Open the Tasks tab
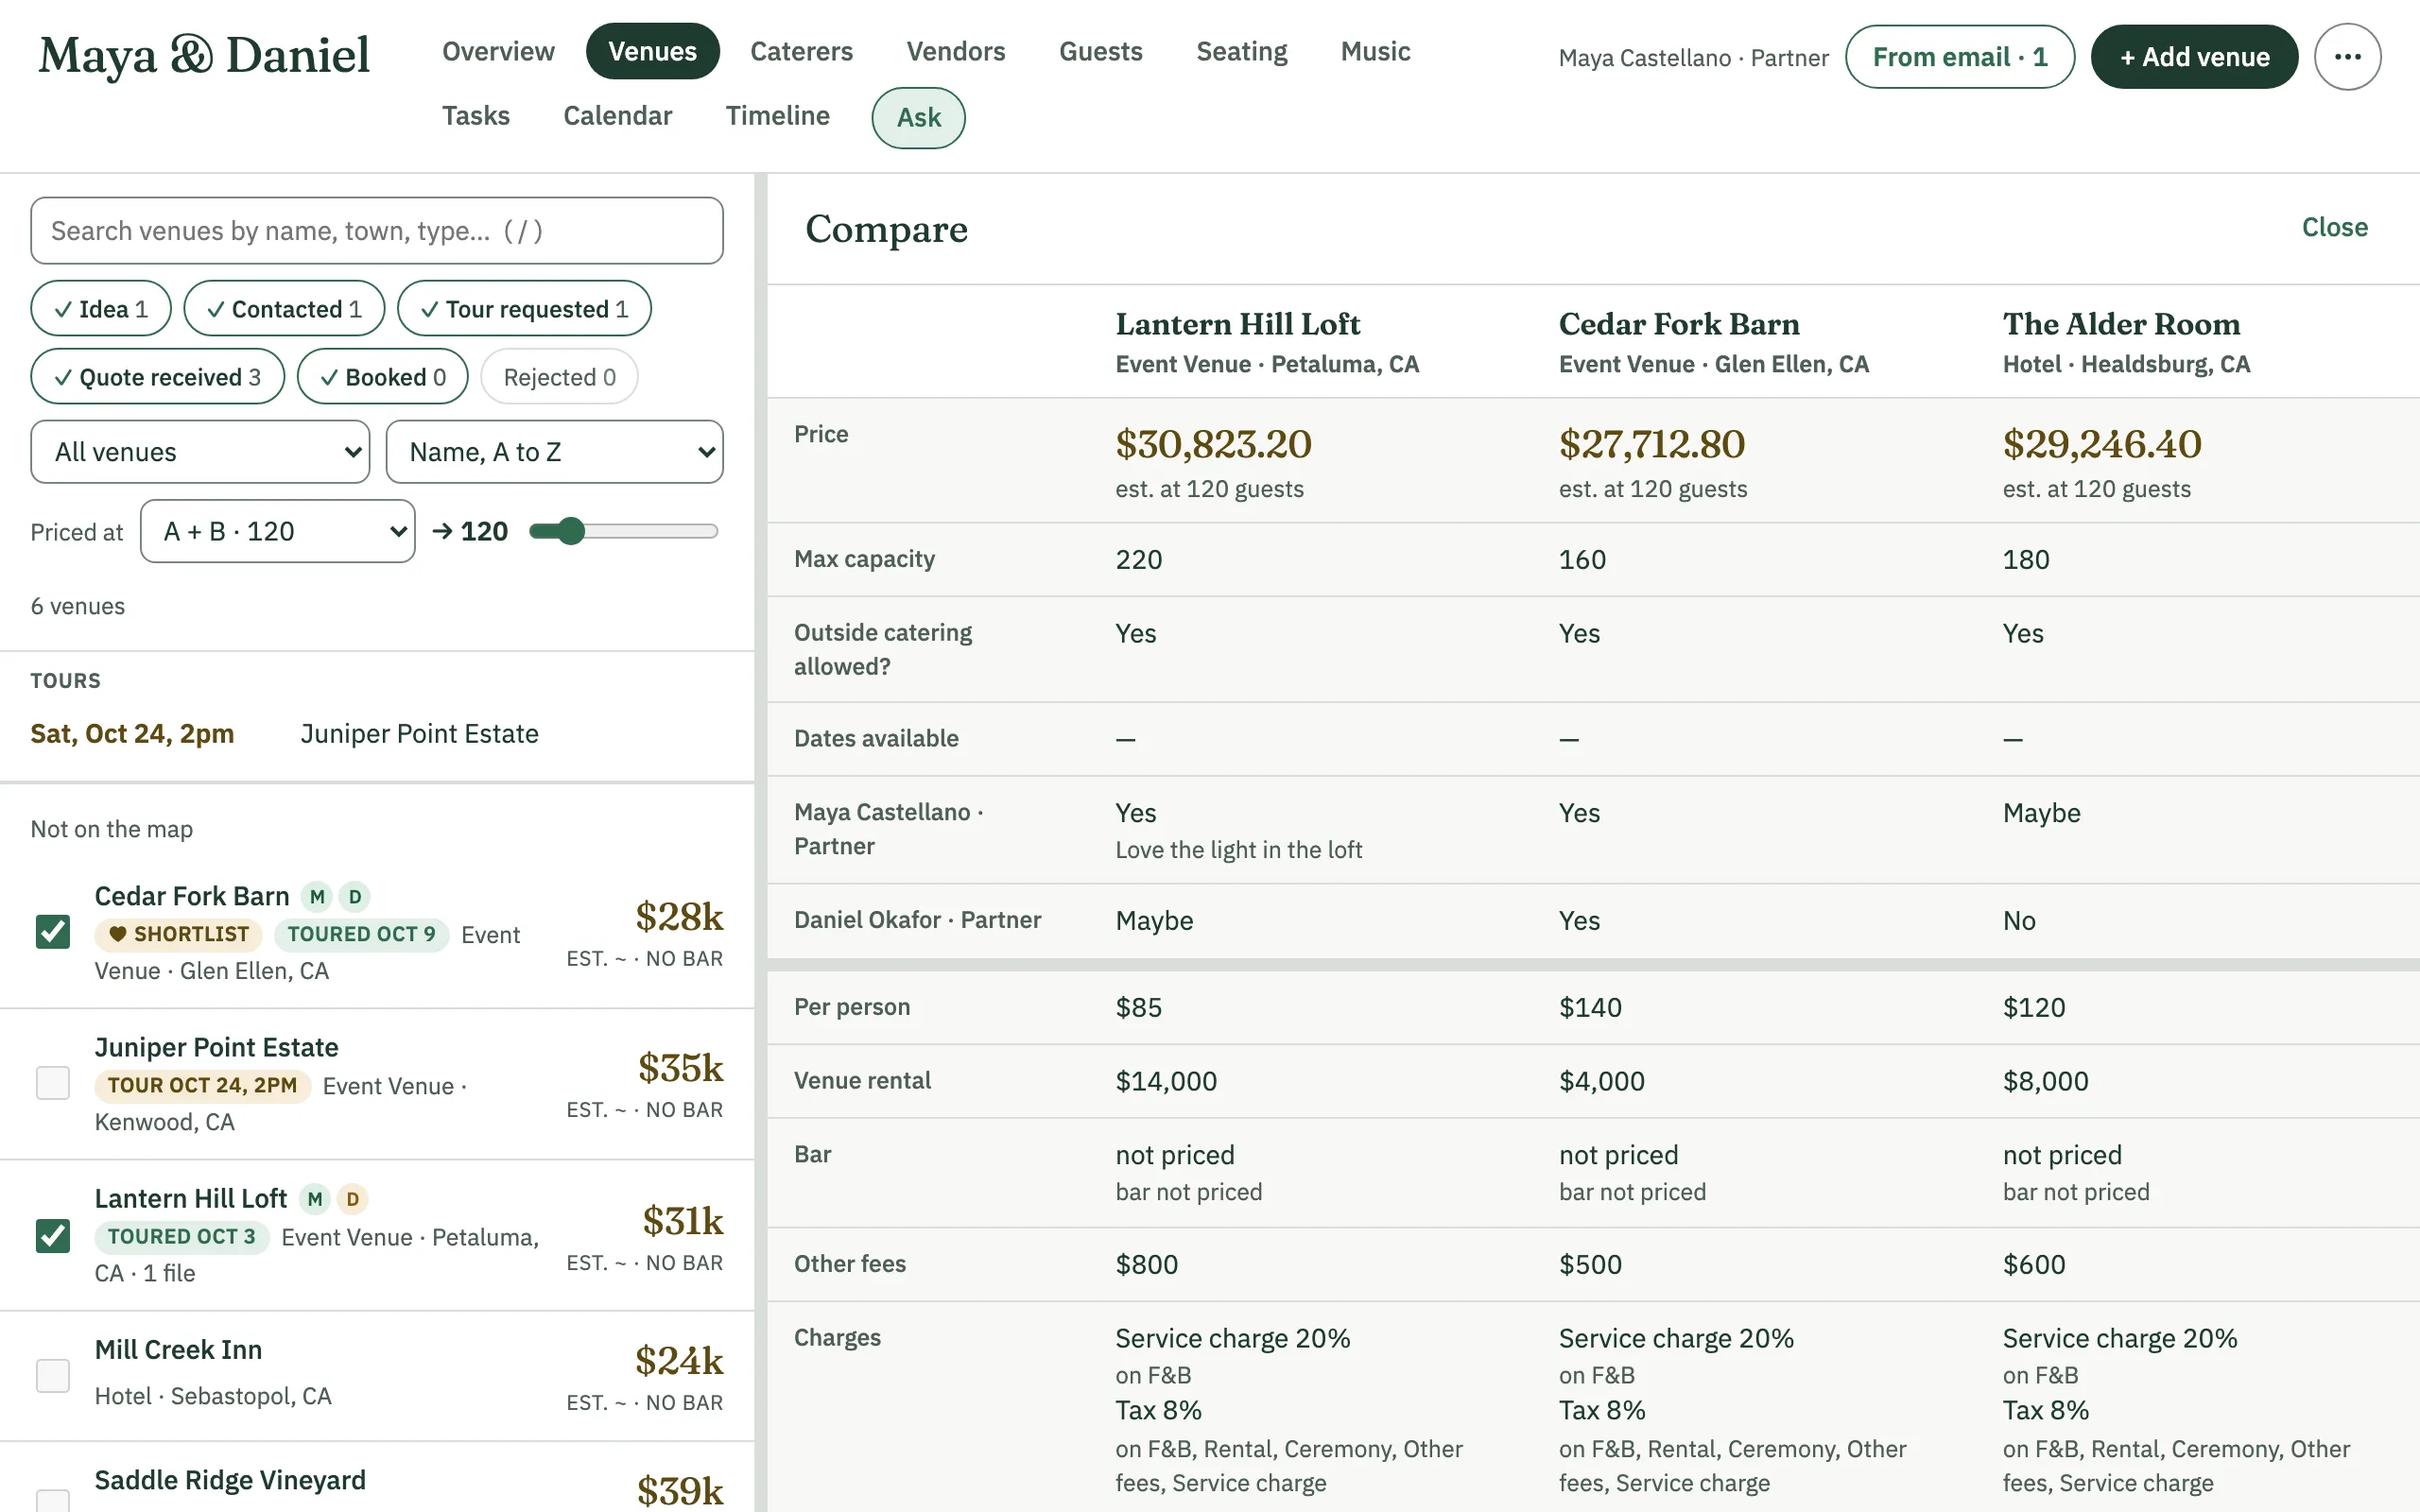2420x1512 pixels. (x=476, y=116)
